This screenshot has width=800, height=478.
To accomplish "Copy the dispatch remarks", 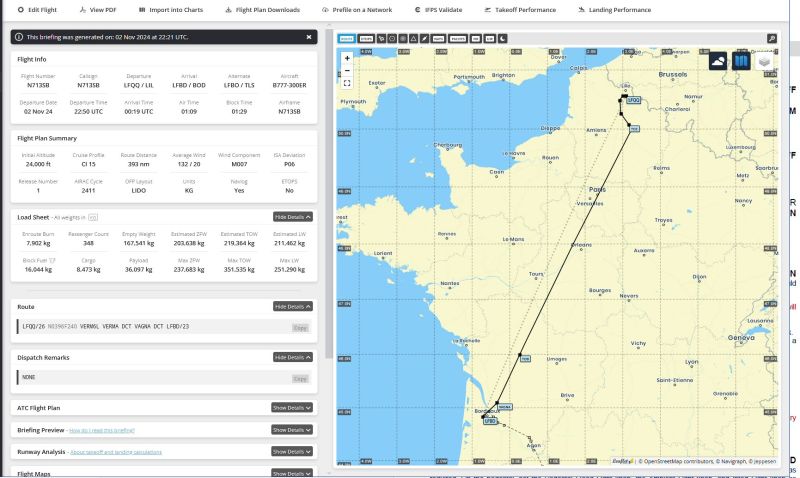I will [300, 379].
